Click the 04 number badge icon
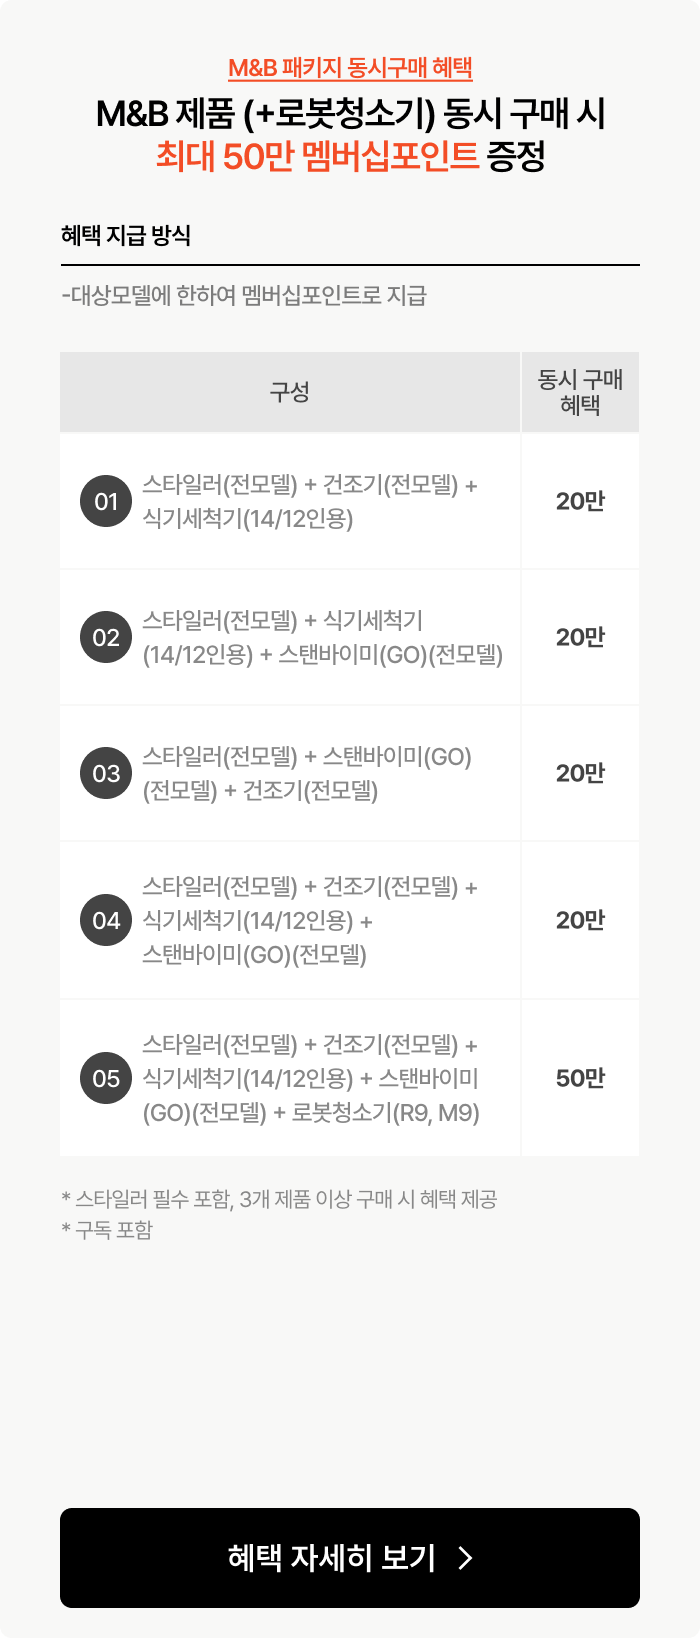Viewport: 700px width, 1638px height. point(106,920)
